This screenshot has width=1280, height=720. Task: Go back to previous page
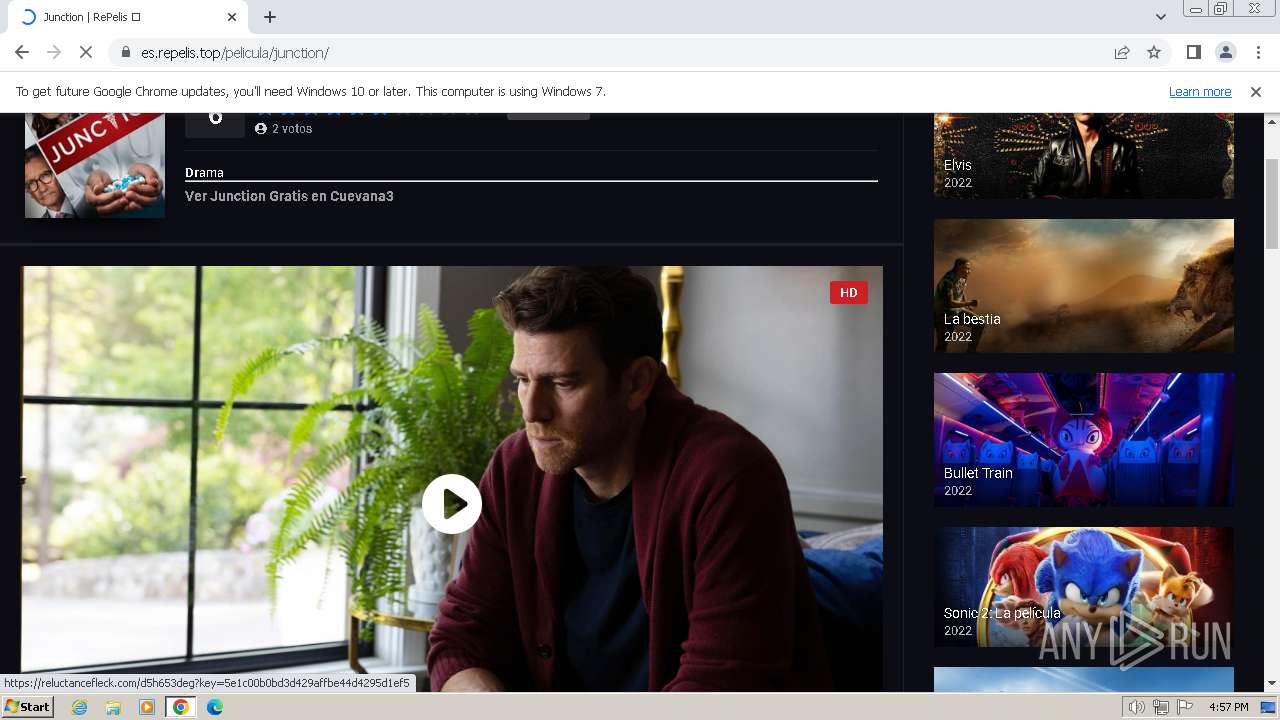[x=22, y=52]
